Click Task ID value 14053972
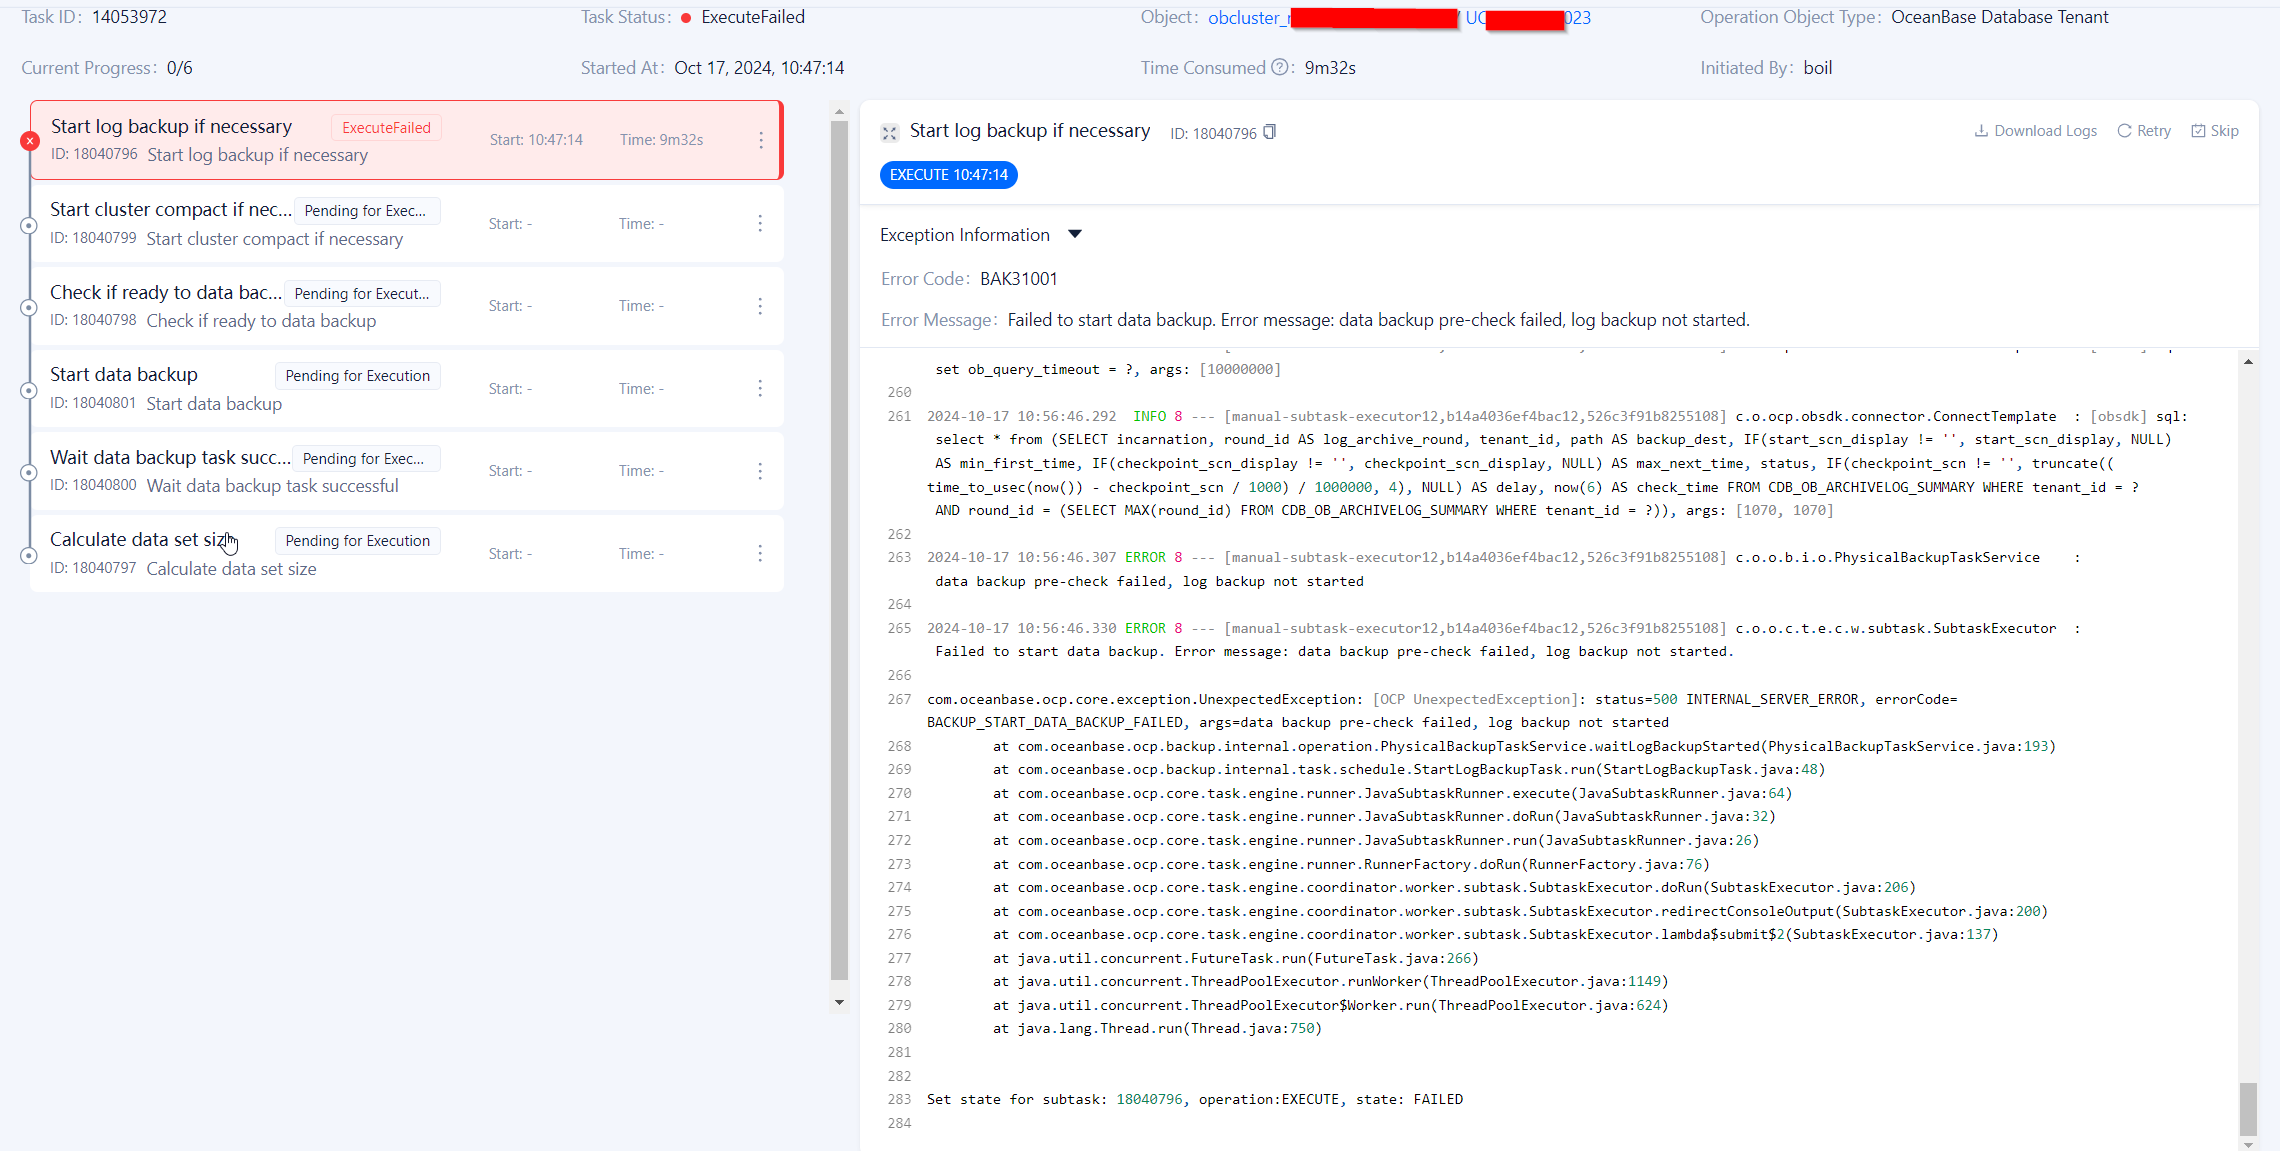The width and height of the screenshot is (2280, 1151). click(129, 17)
